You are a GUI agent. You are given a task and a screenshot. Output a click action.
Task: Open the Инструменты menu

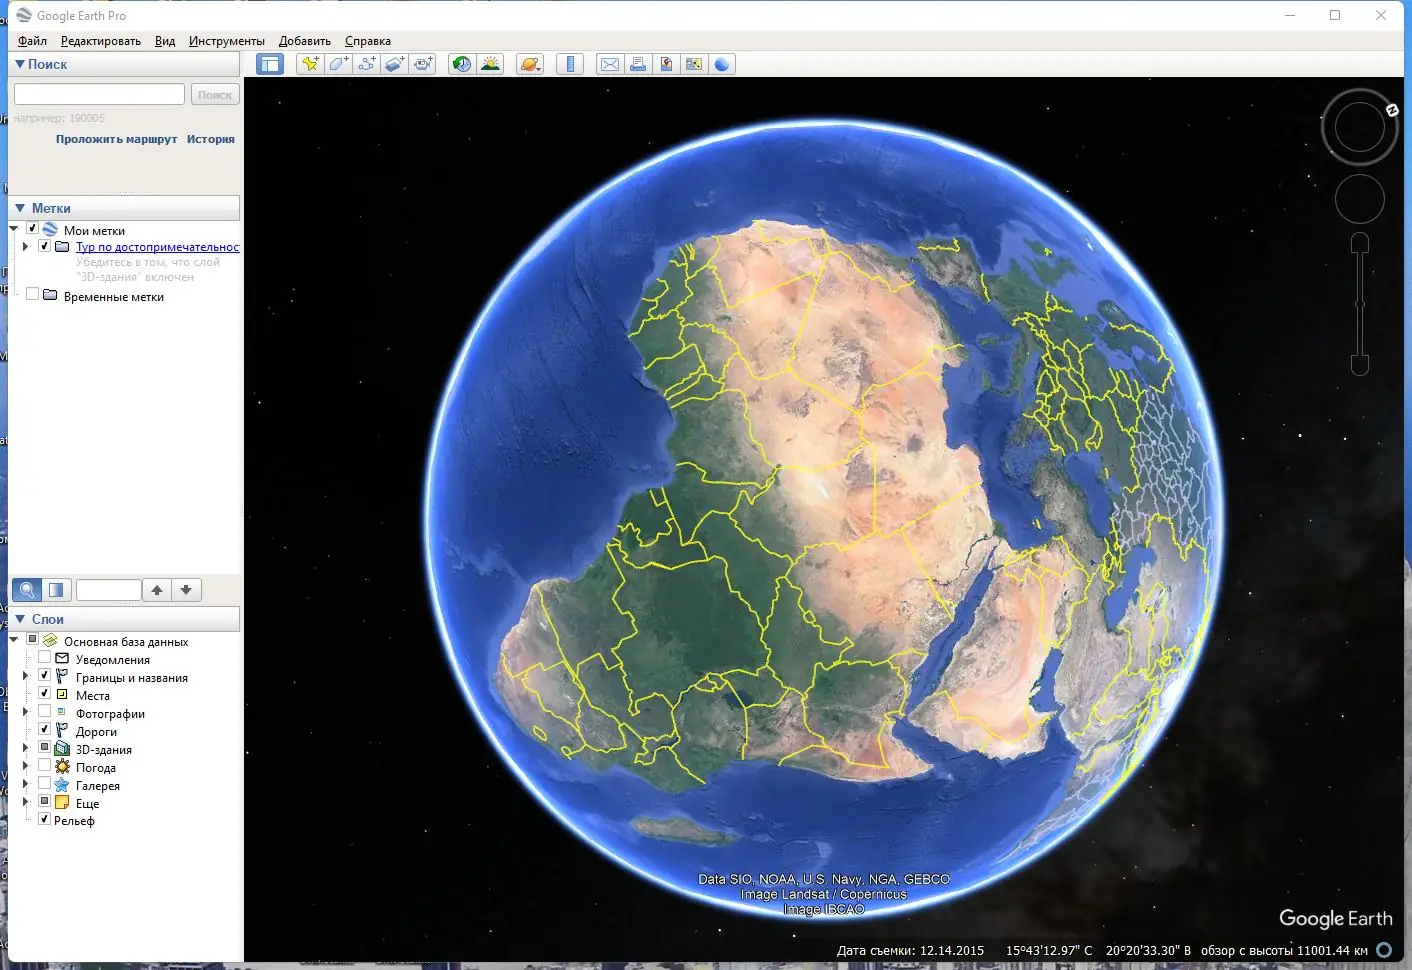click(227, 41)
